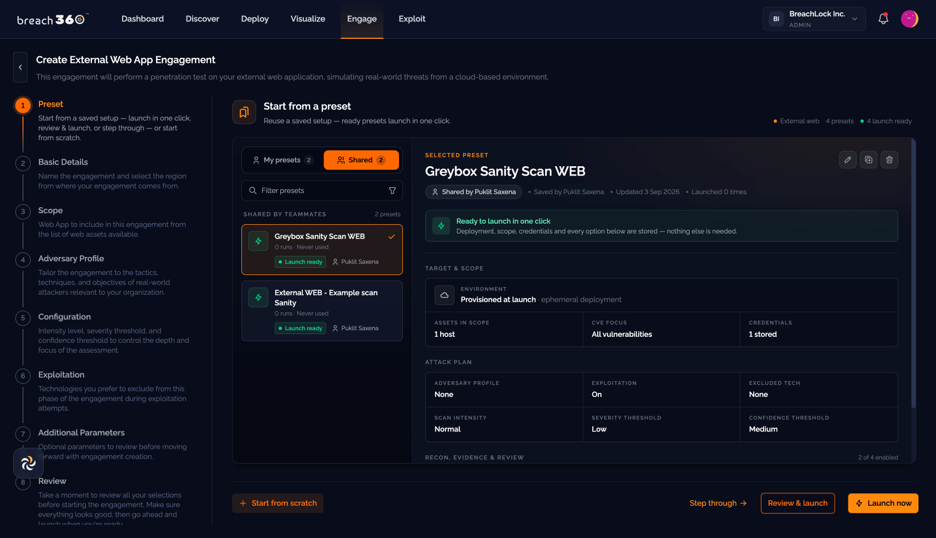Click step 2 Basic Details circle
The height and width of the screenshot is (538, 936).
click(23, 163)
